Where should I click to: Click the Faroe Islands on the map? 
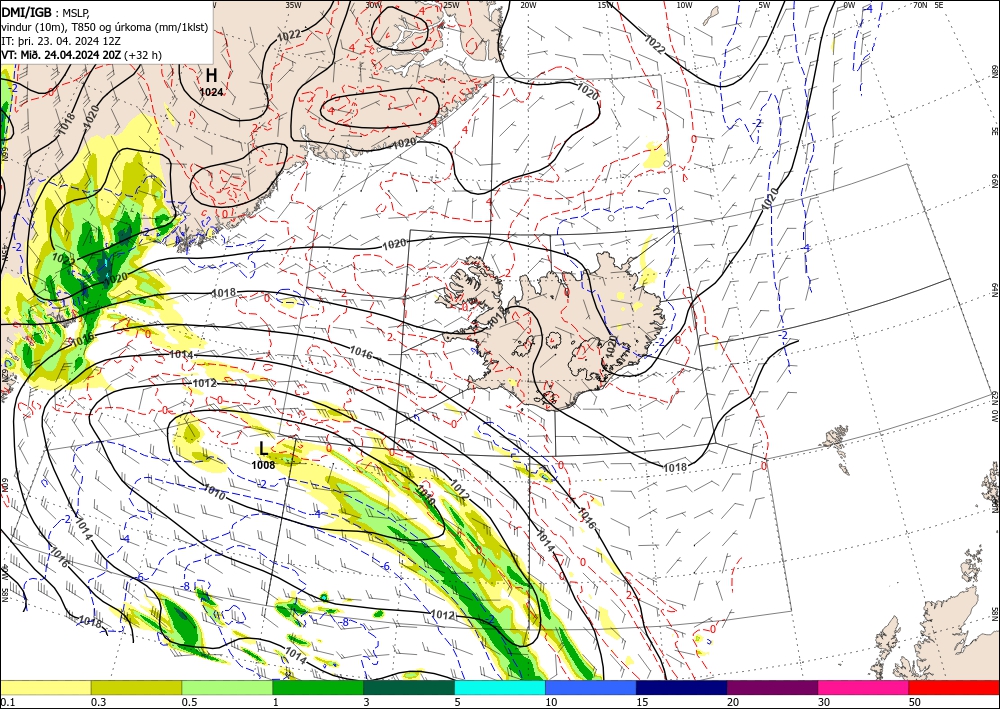[x=835, y=437]
